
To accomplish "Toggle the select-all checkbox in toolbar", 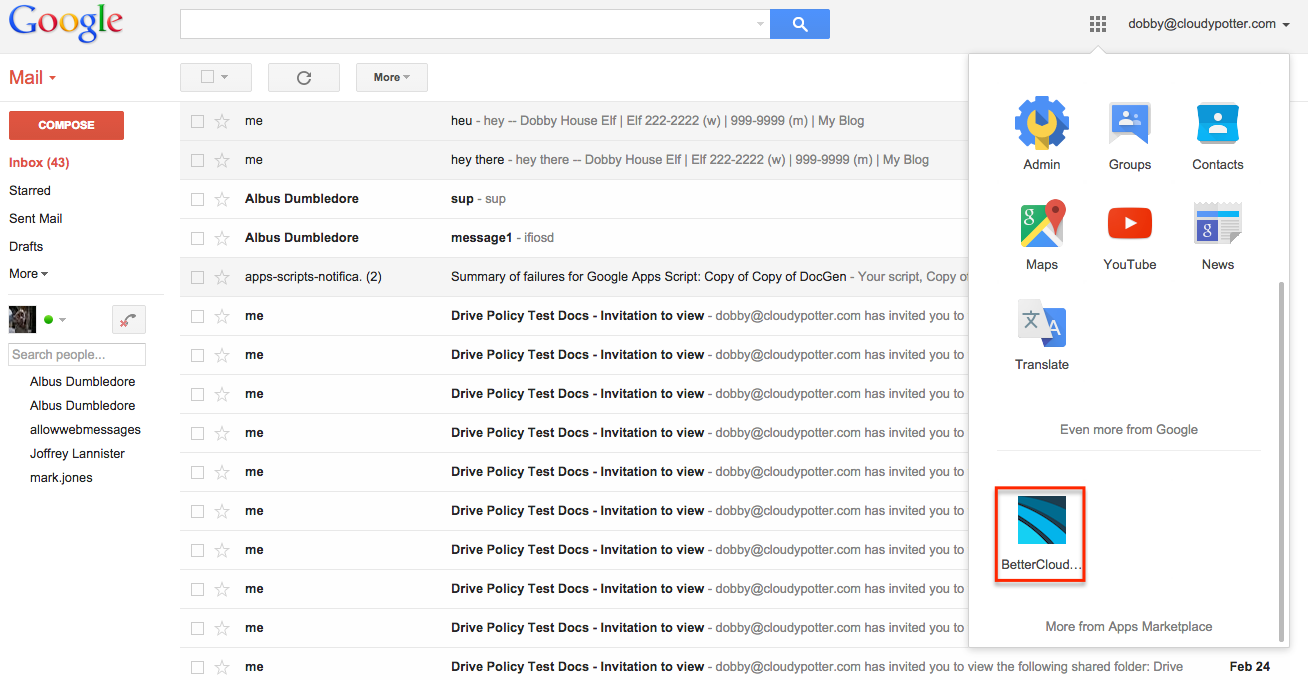I will tap(207, 77).
